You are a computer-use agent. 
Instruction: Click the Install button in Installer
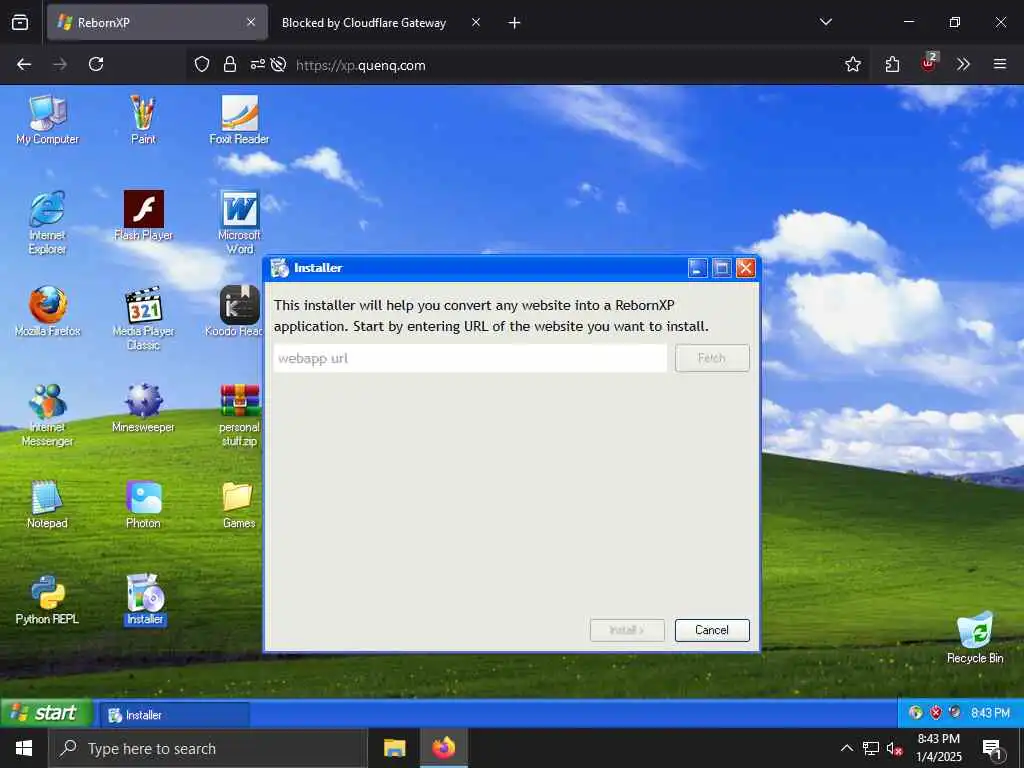(627, 630)
